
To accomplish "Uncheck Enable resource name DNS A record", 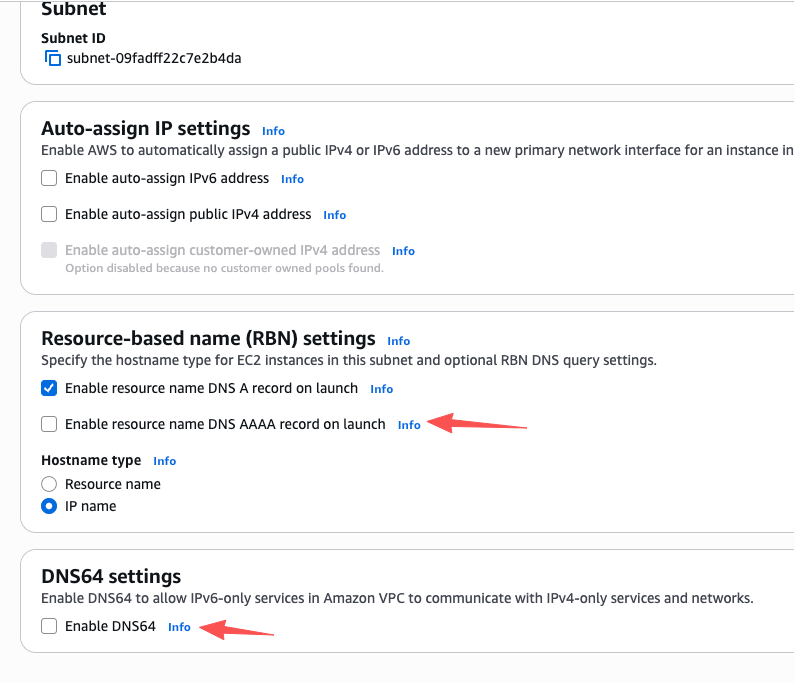I will 49,389.
